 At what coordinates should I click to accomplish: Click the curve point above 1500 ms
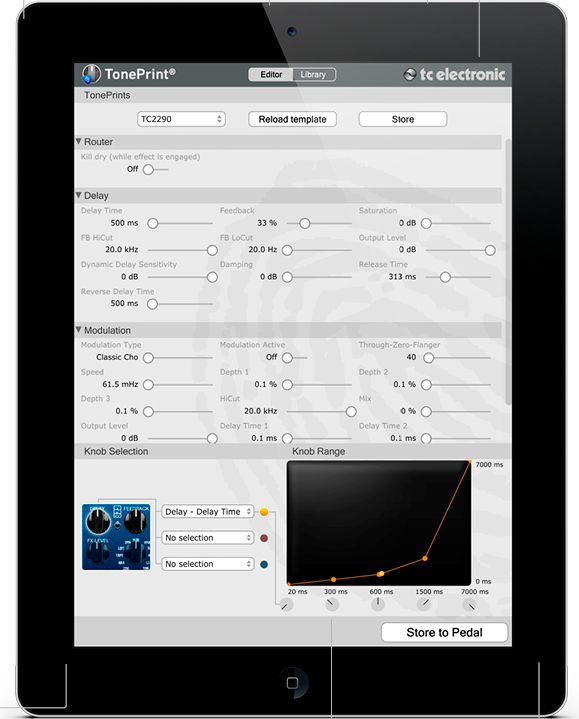[425, 559]
